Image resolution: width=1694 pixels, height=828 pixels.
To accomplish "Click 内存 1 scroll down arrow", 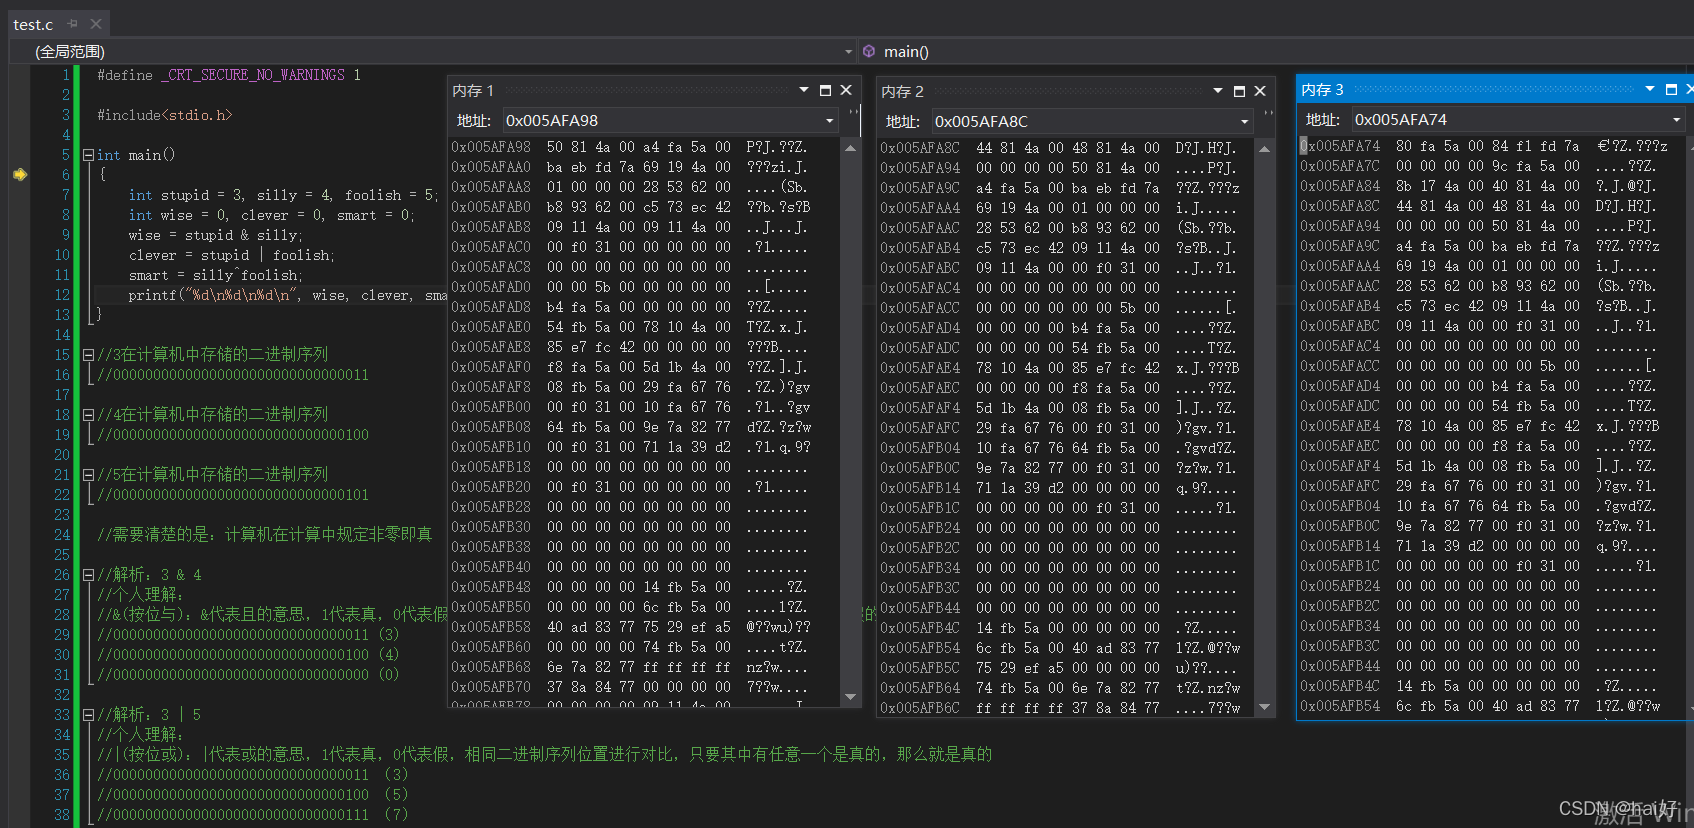I will pos(851,697).
